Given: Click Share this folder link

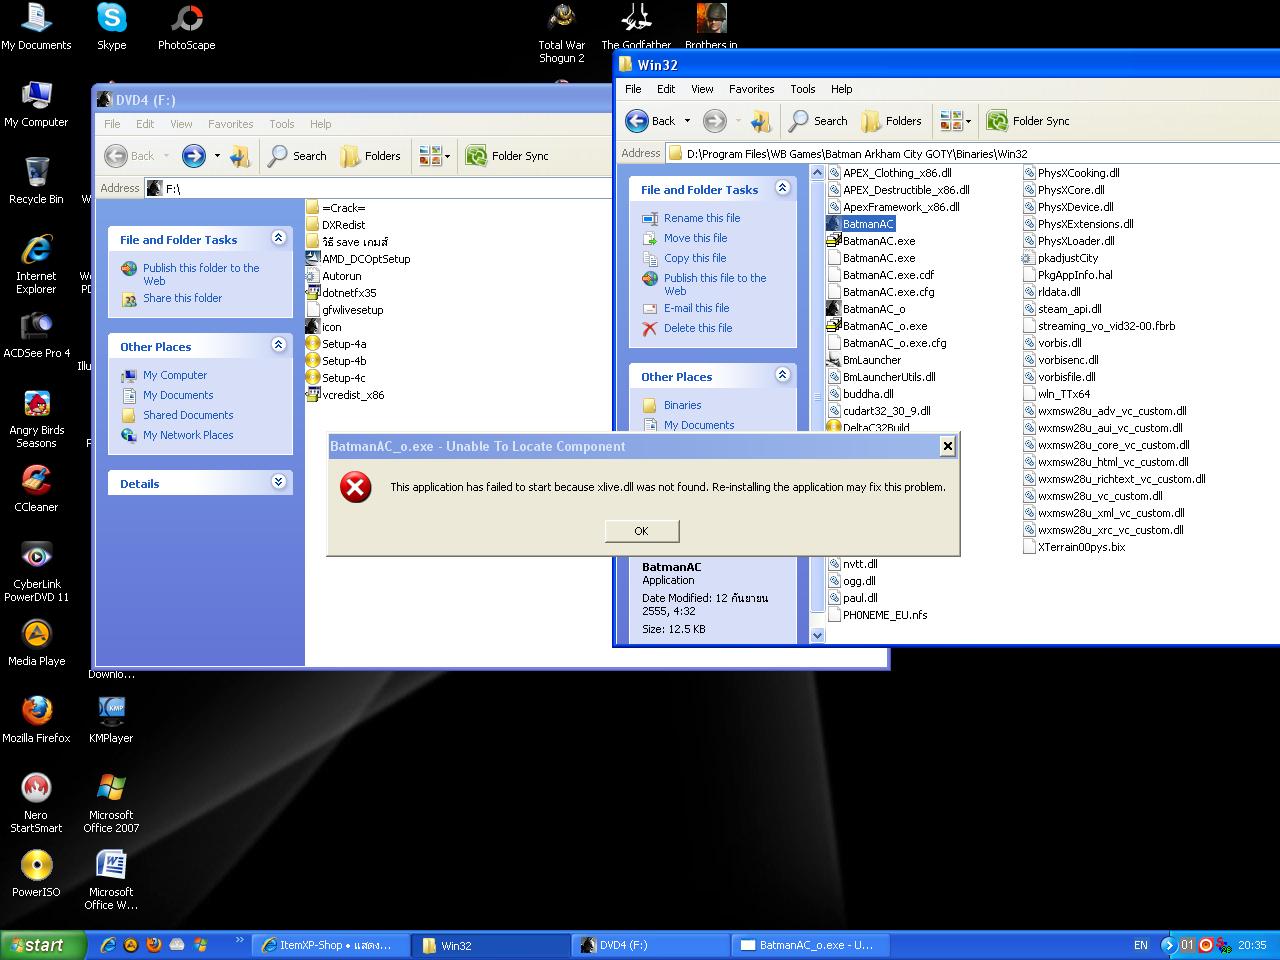Looking at the screenshot, I should [x=182, y=298].
